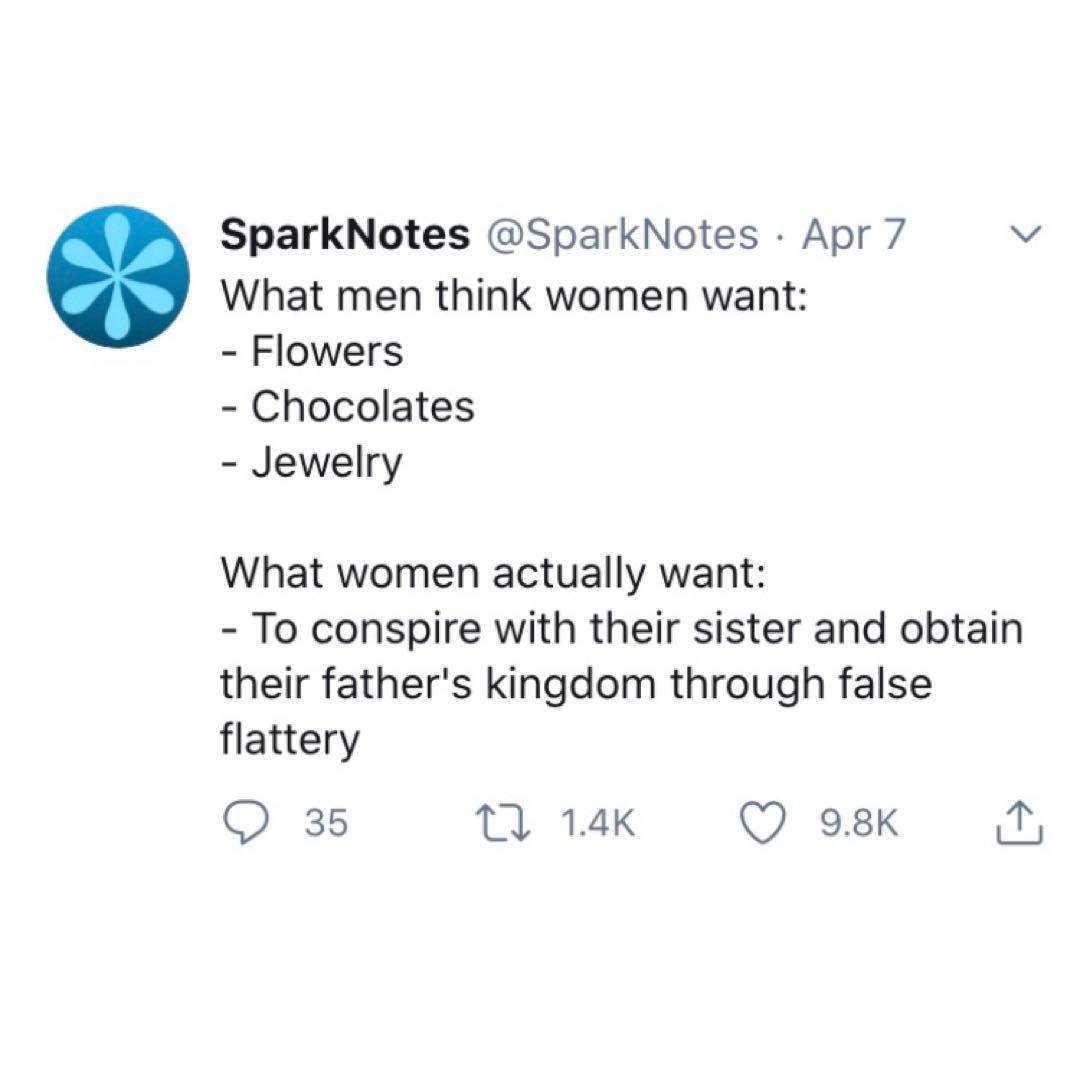Click the 35 replies count
1080x1080 pixels.
pyautogui.click(x=326, y=824)
